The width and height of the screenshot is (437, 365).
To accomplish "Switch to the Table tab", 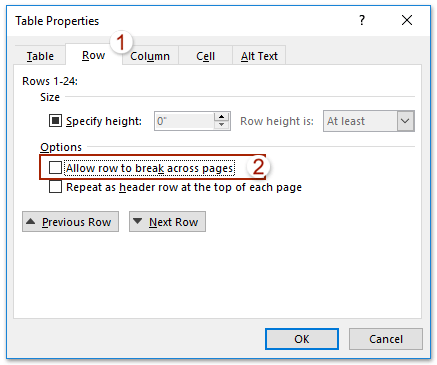I will pyautogui.click(x=40, y=56).
